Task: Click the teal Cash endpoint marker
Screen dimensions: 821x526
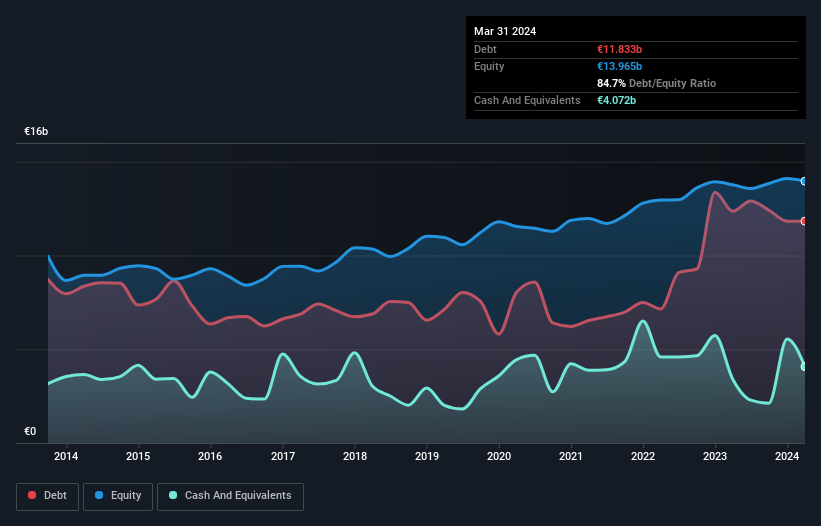Action: 804,366
